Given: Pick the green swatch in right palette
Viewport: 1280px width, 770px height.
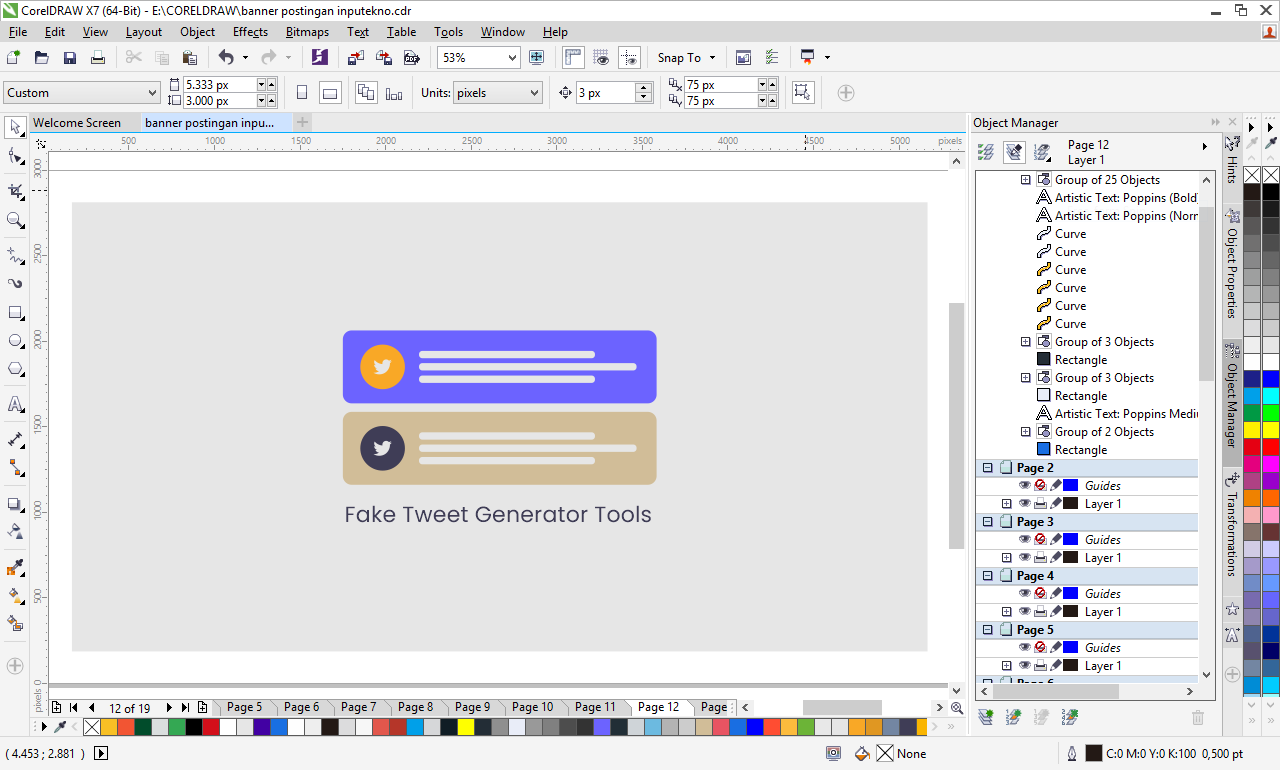Looking at the screenshot, I should (1270, 412).
